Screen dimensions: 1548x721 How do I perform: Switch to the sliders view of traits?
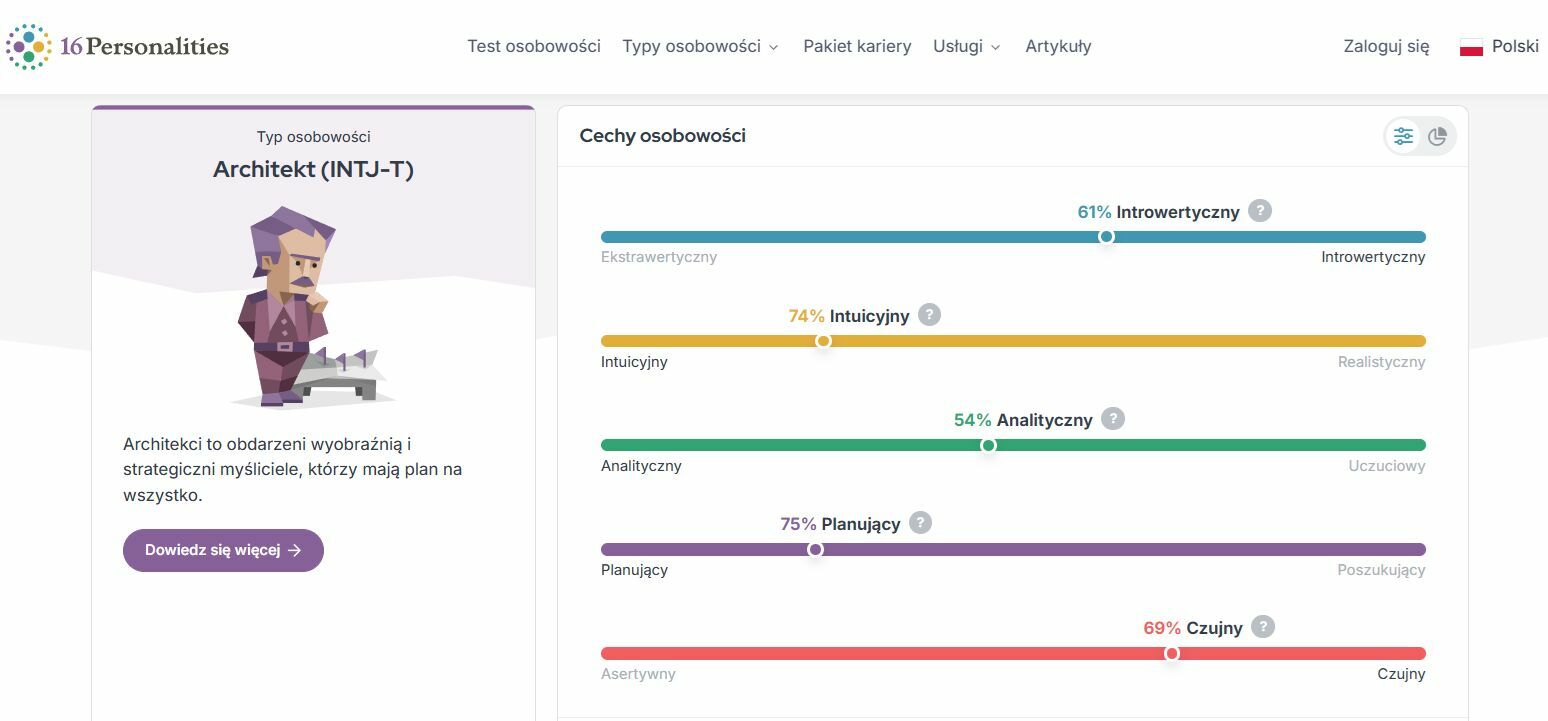click(1404, 136)
